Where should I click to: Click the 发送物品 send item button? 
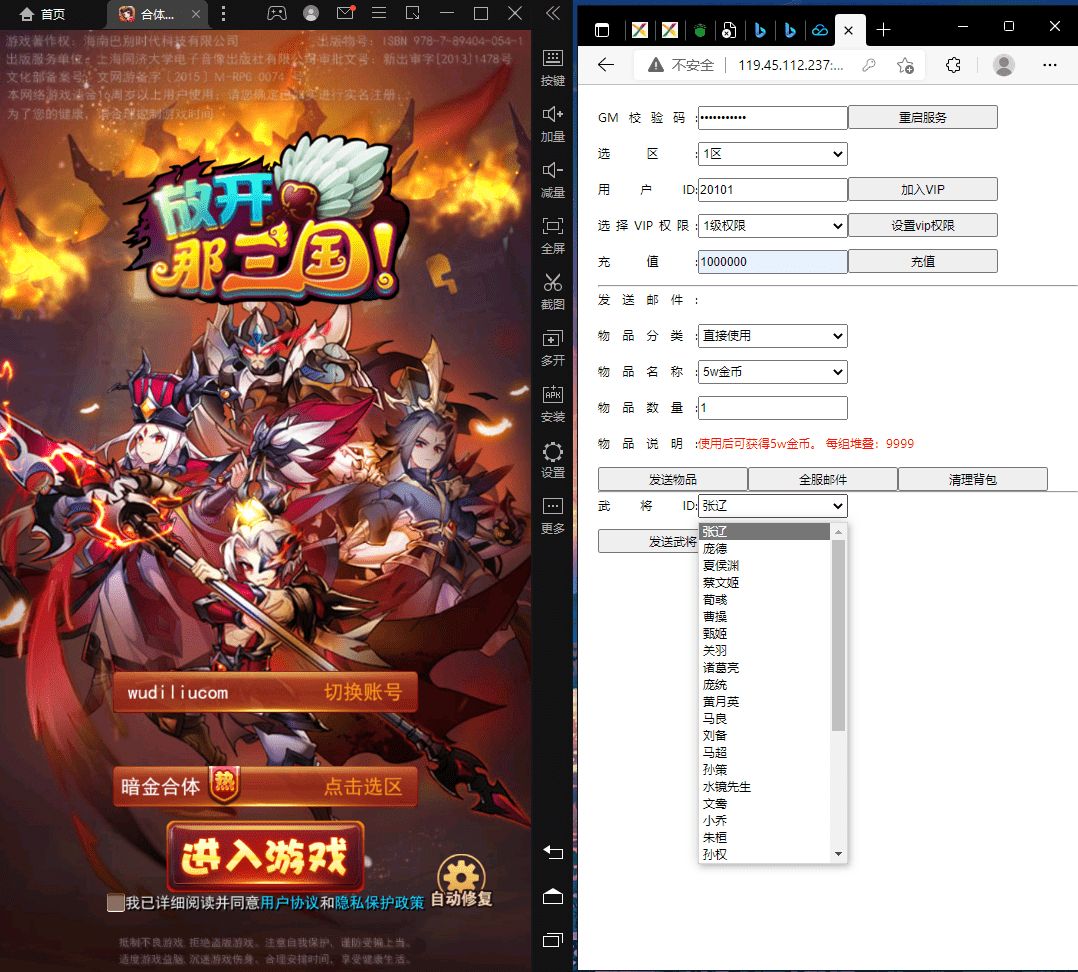pos(672,479)
